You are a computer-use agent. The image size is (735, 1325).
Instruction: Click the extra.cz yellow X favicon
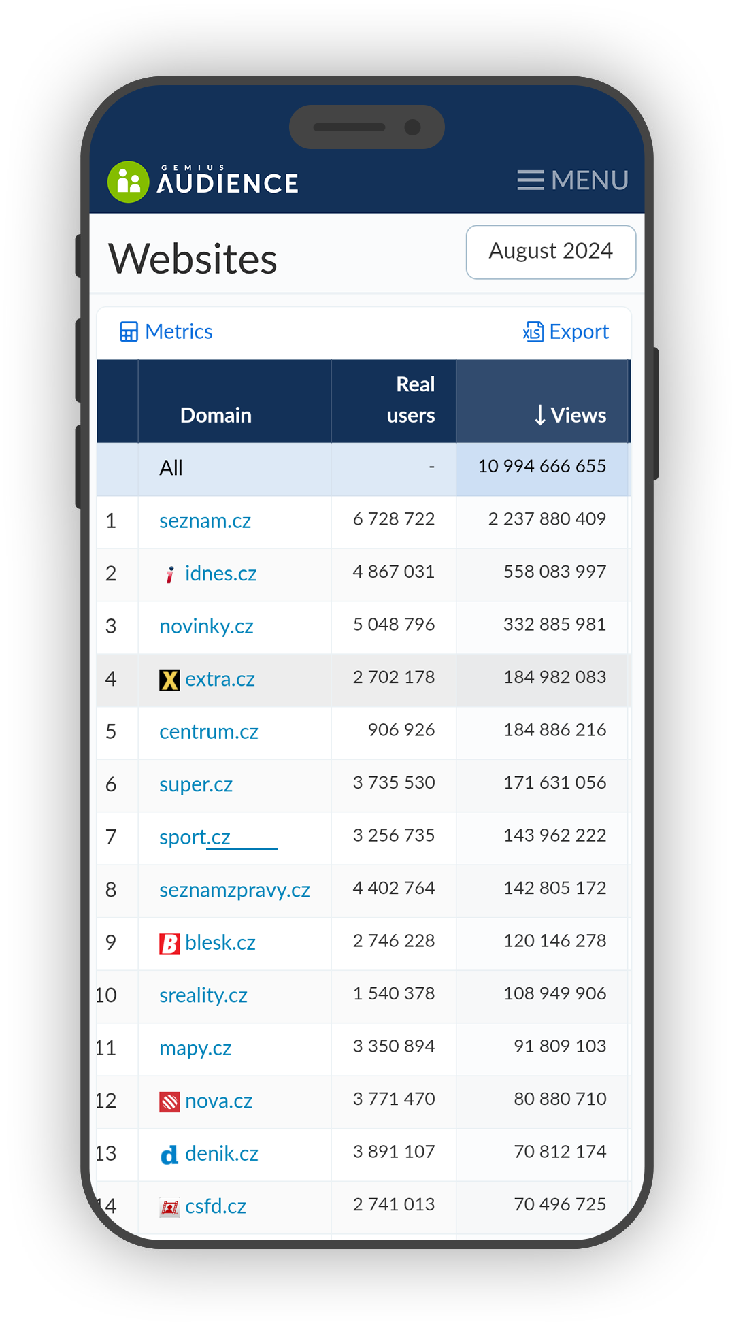(x=169, y=680)
